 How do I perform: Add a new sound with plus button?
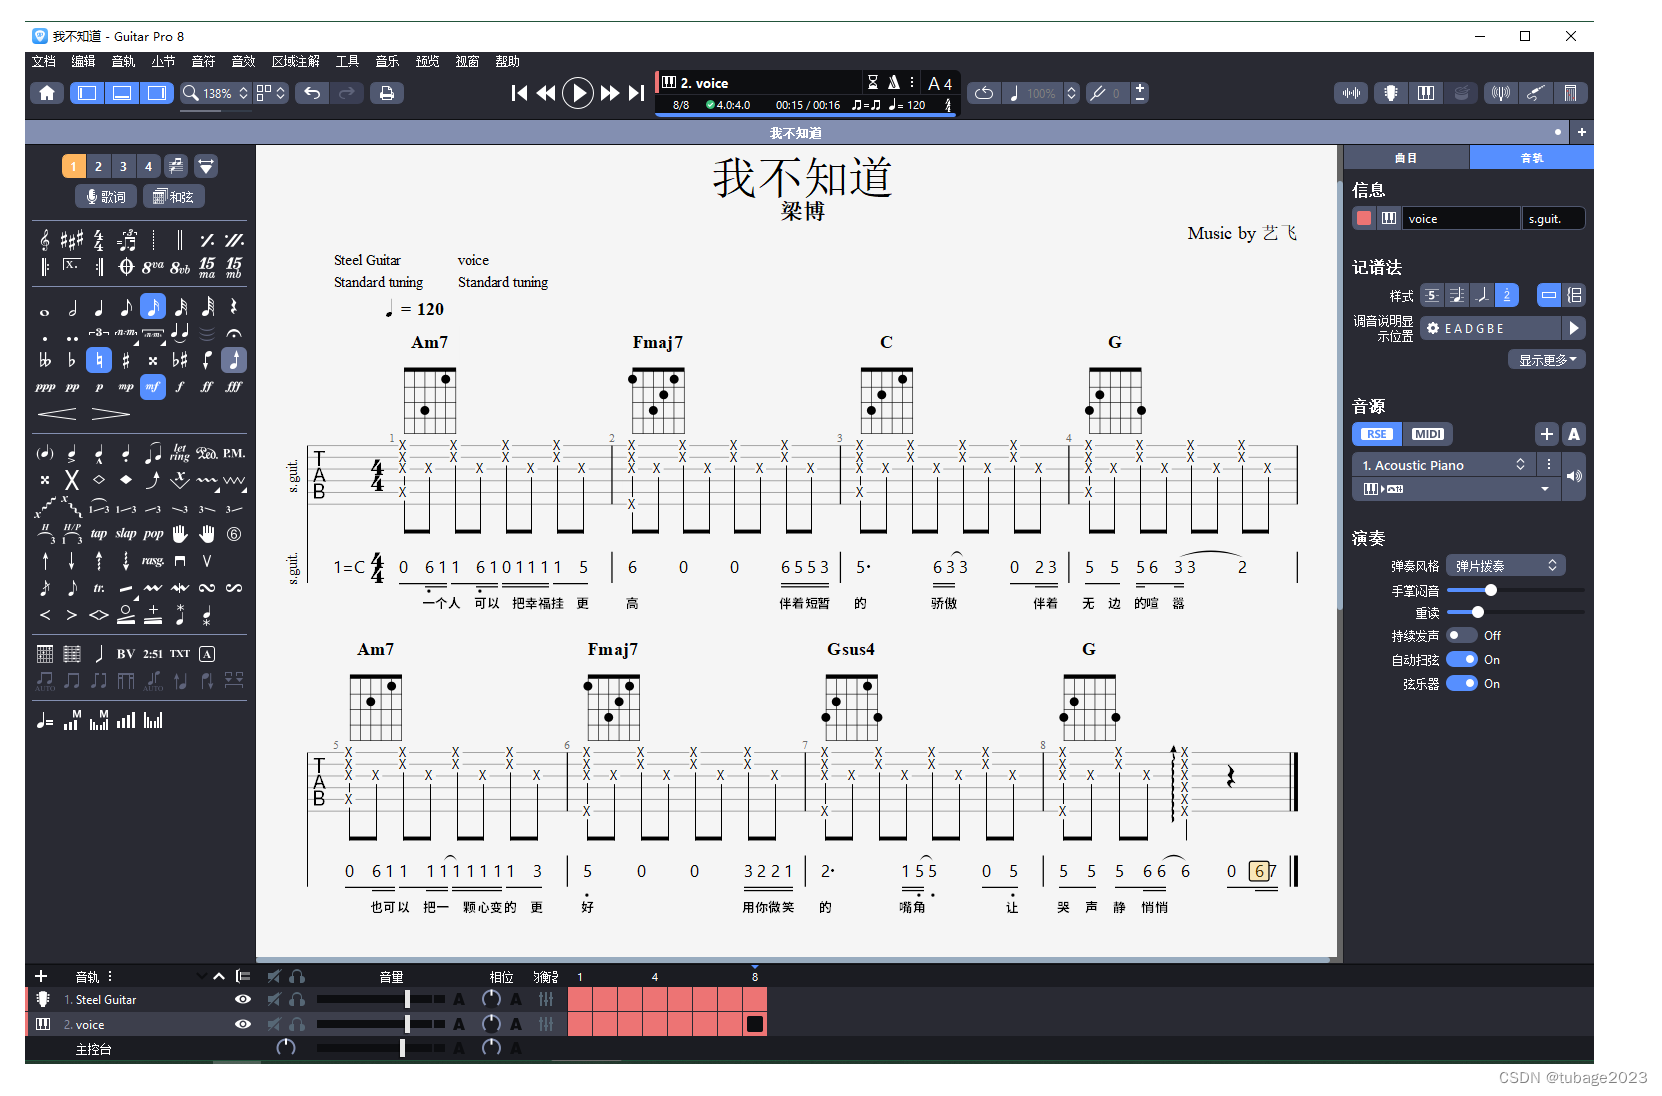pos(1547,434)
